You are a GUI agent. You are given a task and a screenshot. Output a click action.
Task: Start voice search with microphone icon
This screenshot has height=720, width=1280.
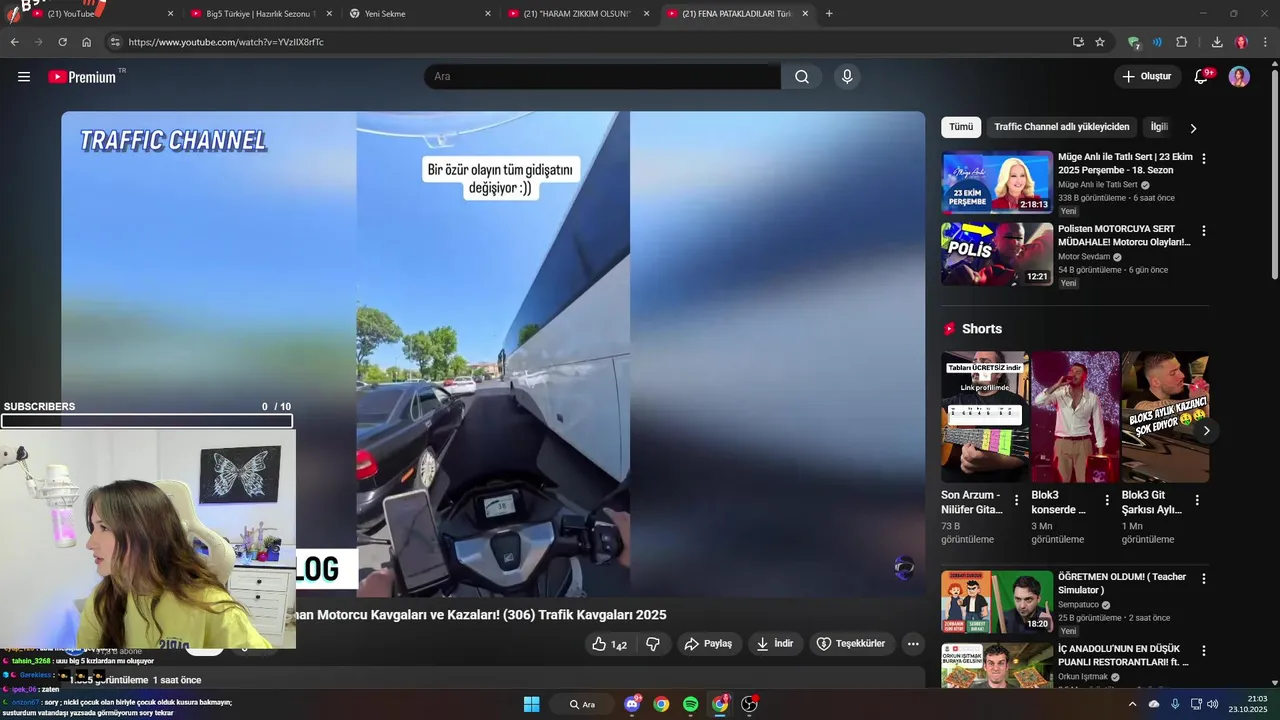coord(847,77)
